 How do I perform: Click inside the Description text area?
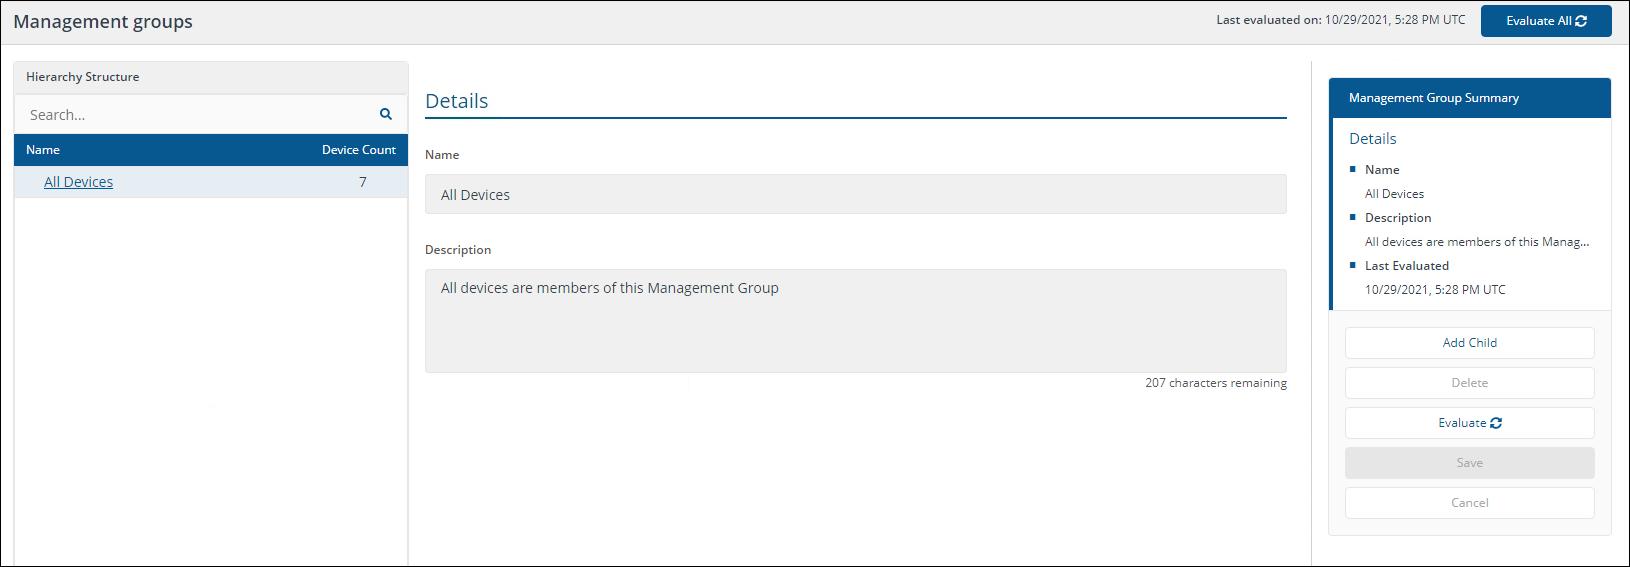pyautogui.click(x=855, y=320)
